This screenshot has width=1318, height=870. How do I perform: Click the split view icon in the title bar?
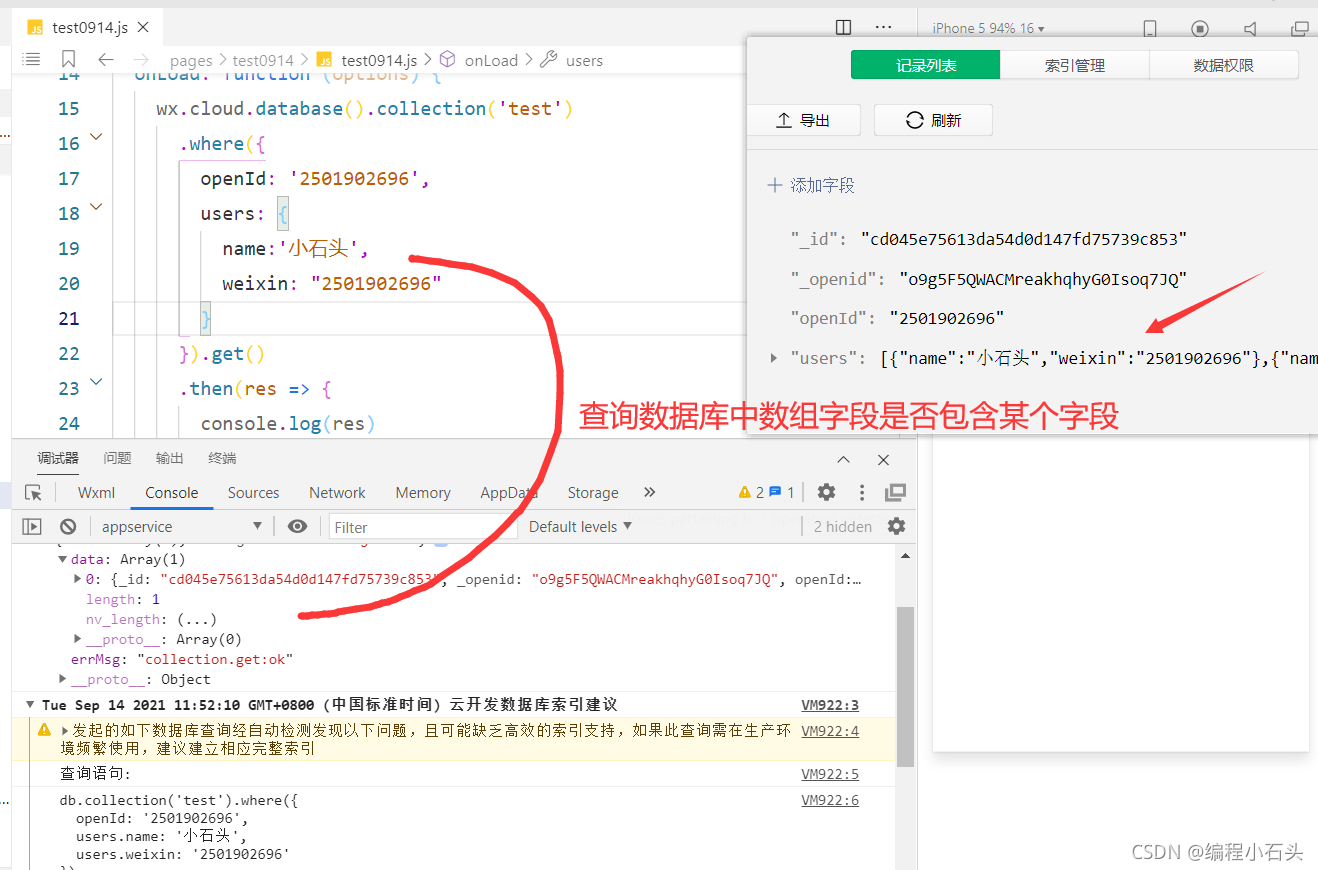tap(843, 27)
